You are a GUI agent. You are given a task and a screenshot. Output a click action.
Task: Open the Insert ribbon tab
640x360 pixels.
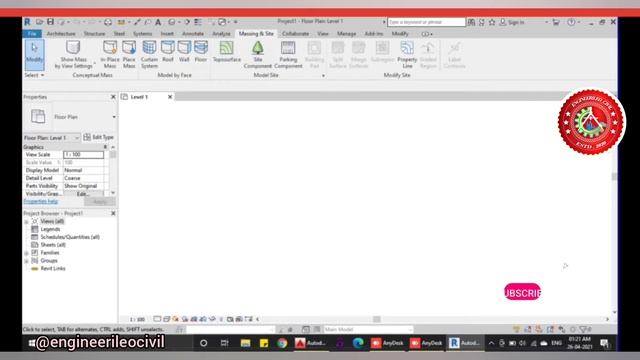pos(167,33)
